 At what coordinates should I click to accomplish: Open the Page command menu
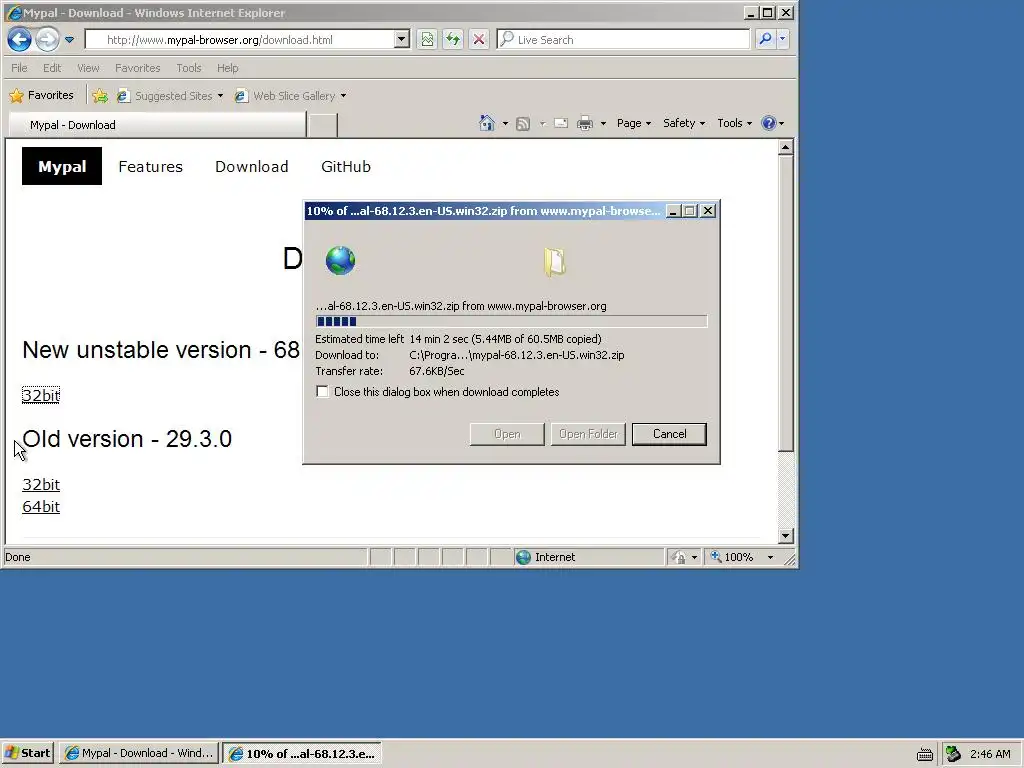coord(633,123)
